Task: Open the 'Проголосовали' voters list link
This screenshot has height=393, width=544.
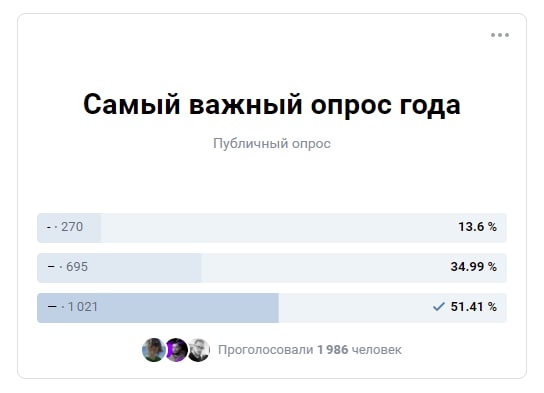Action: click(x=309, y=350)
